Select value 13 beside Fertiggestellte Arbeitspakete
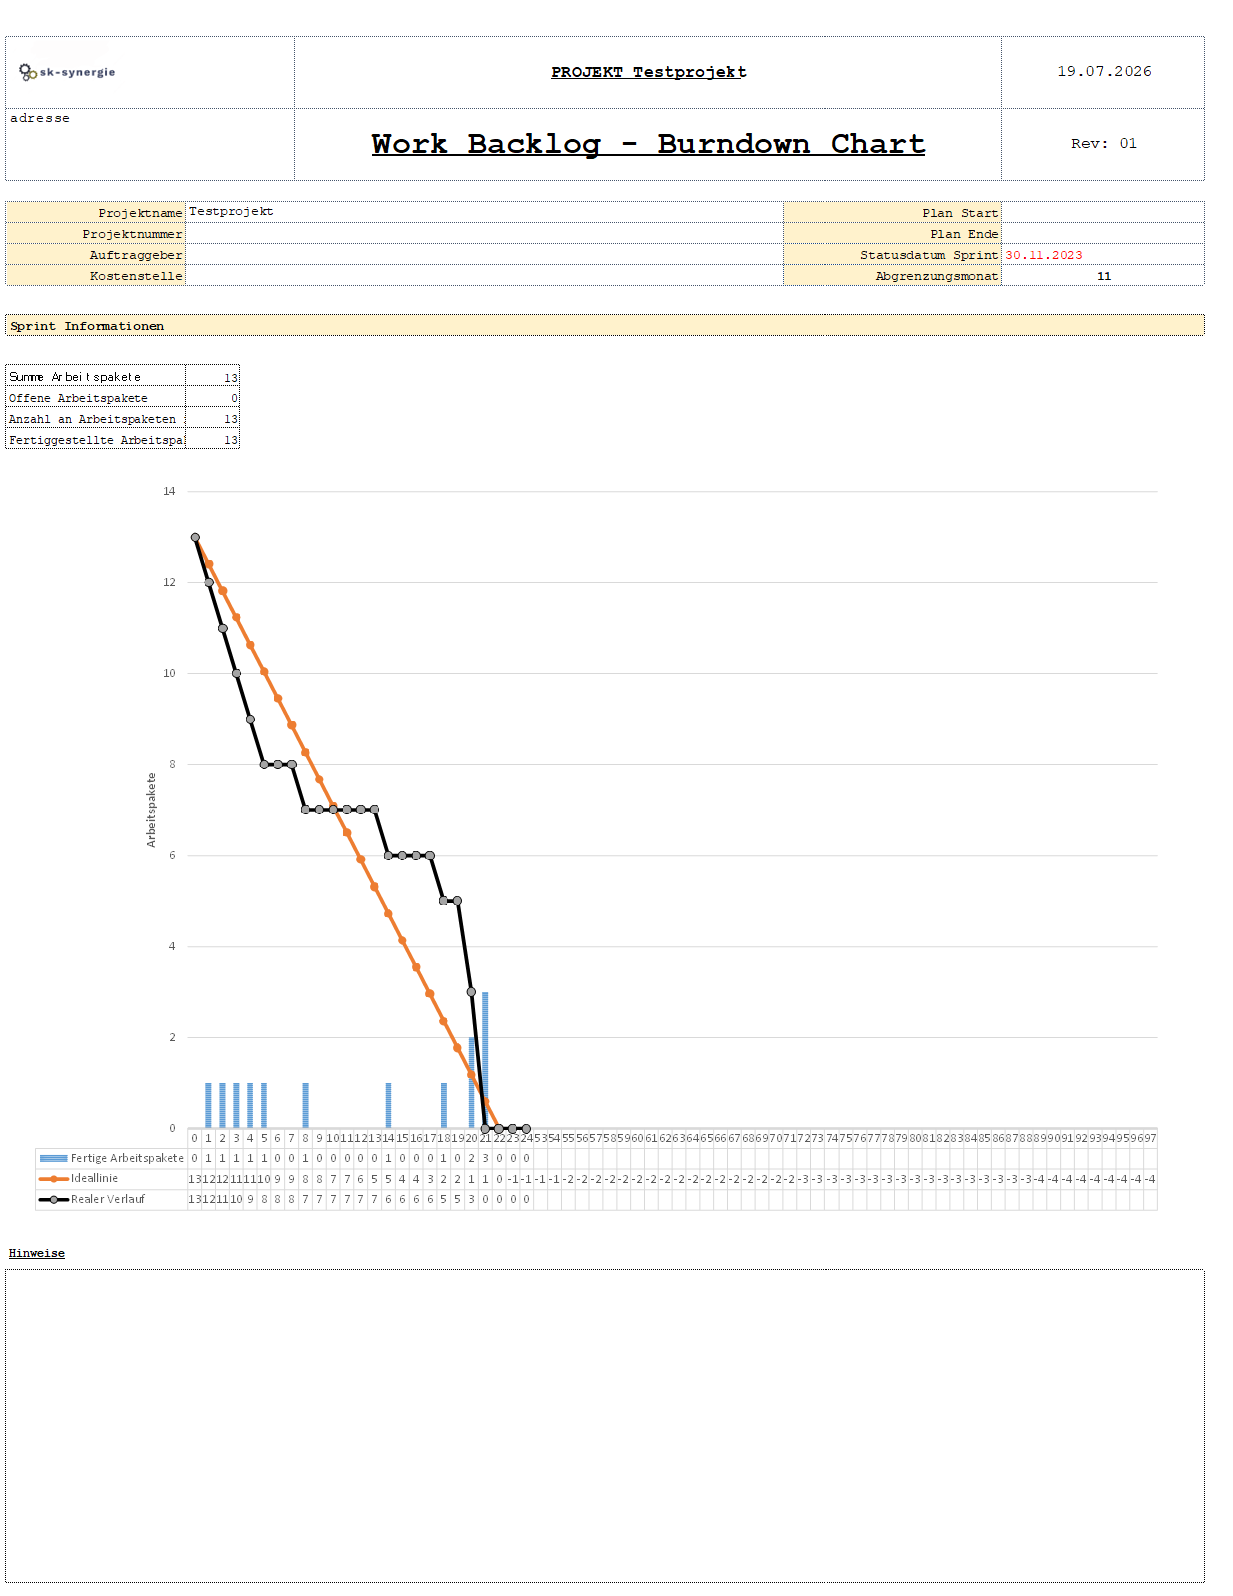This screenshot has width=1233, height=1596. (231, 440)
